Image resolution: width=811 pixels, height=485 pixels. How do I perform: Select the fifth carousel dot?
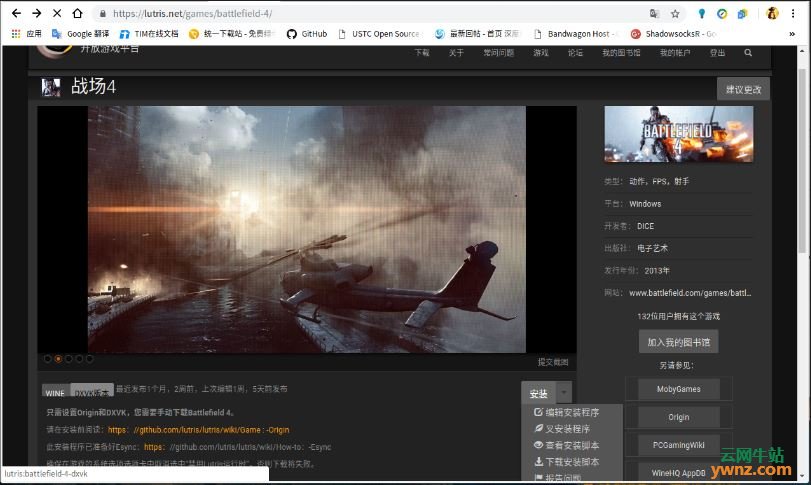tap(89, 358)
